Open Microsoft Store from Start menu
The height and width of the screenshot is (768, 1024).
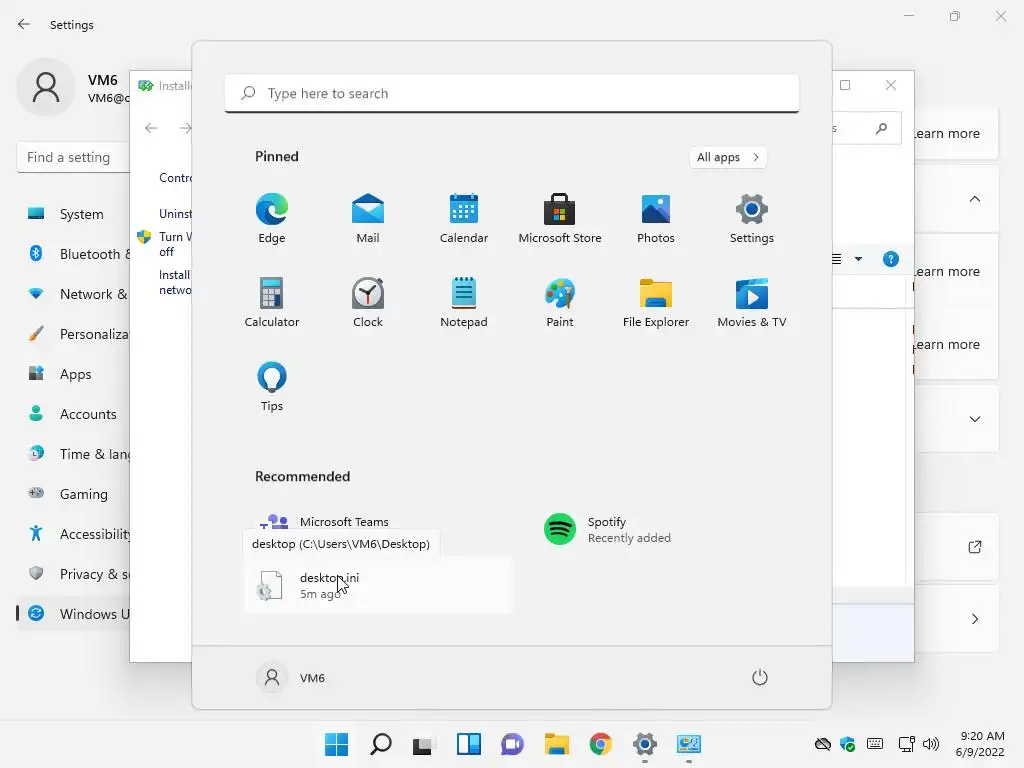[560, 219]
